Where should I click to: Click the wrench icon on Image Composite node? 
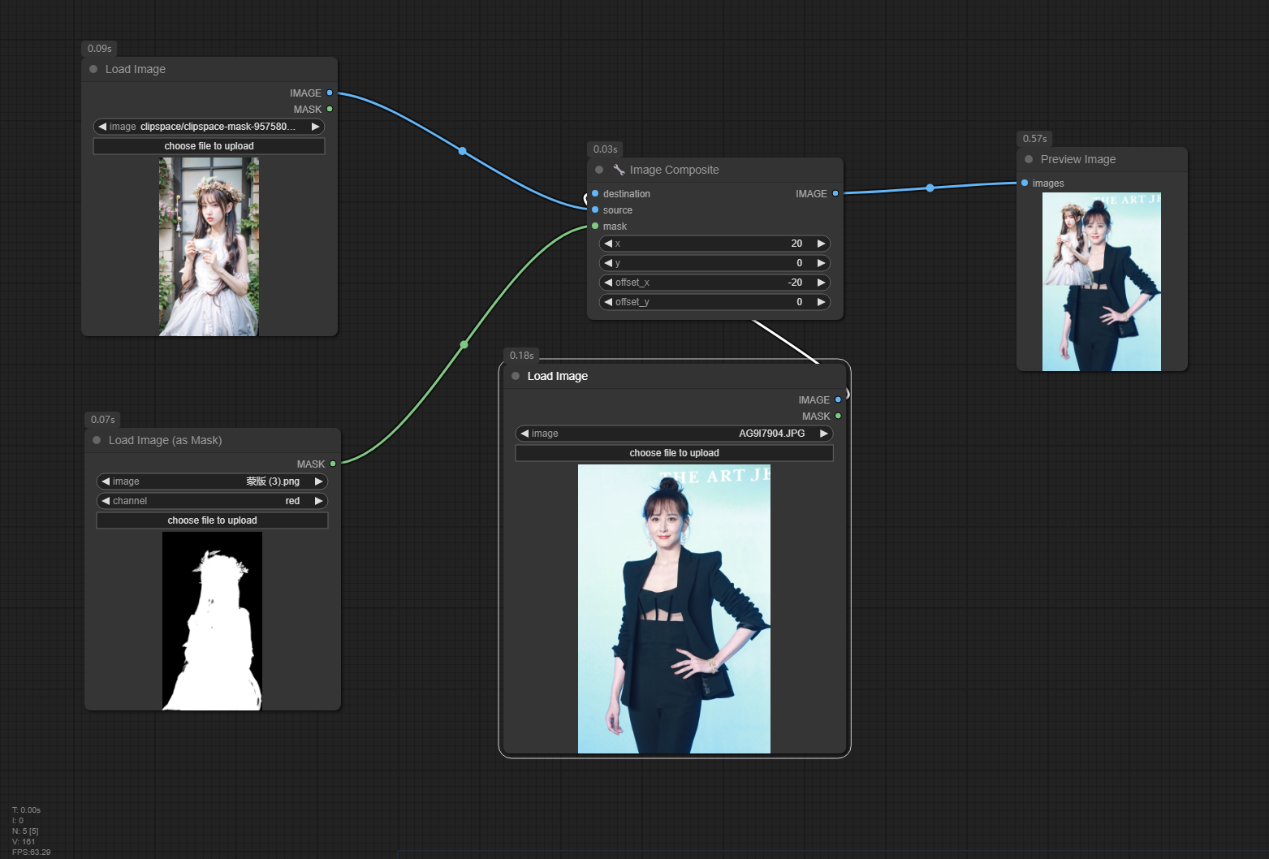(619, 170)
